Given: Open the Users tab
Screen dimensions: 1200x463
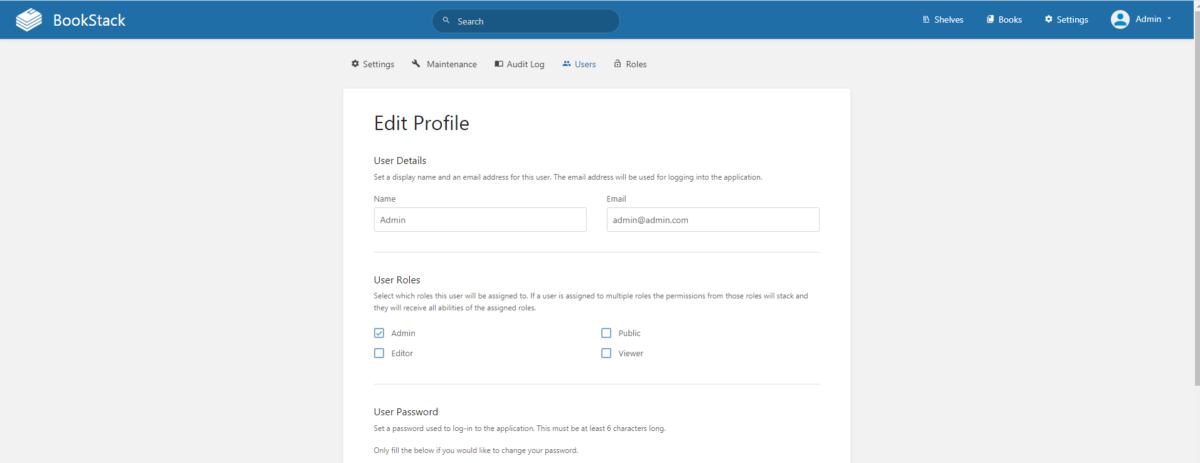Looking at the screenshot, I should (x=579, y=64).
